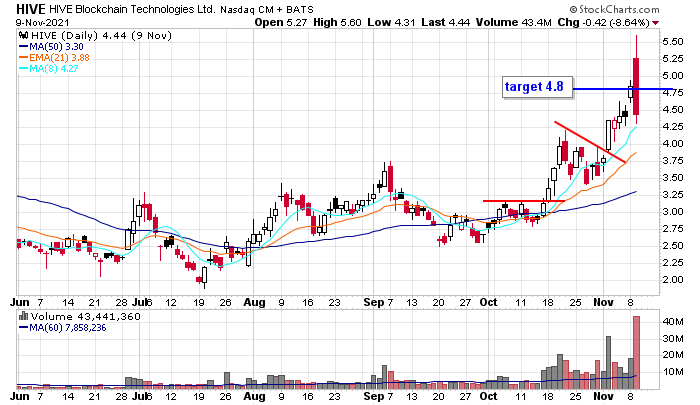
Task: Click the Low 4.31 value
Action: (391, 22)
